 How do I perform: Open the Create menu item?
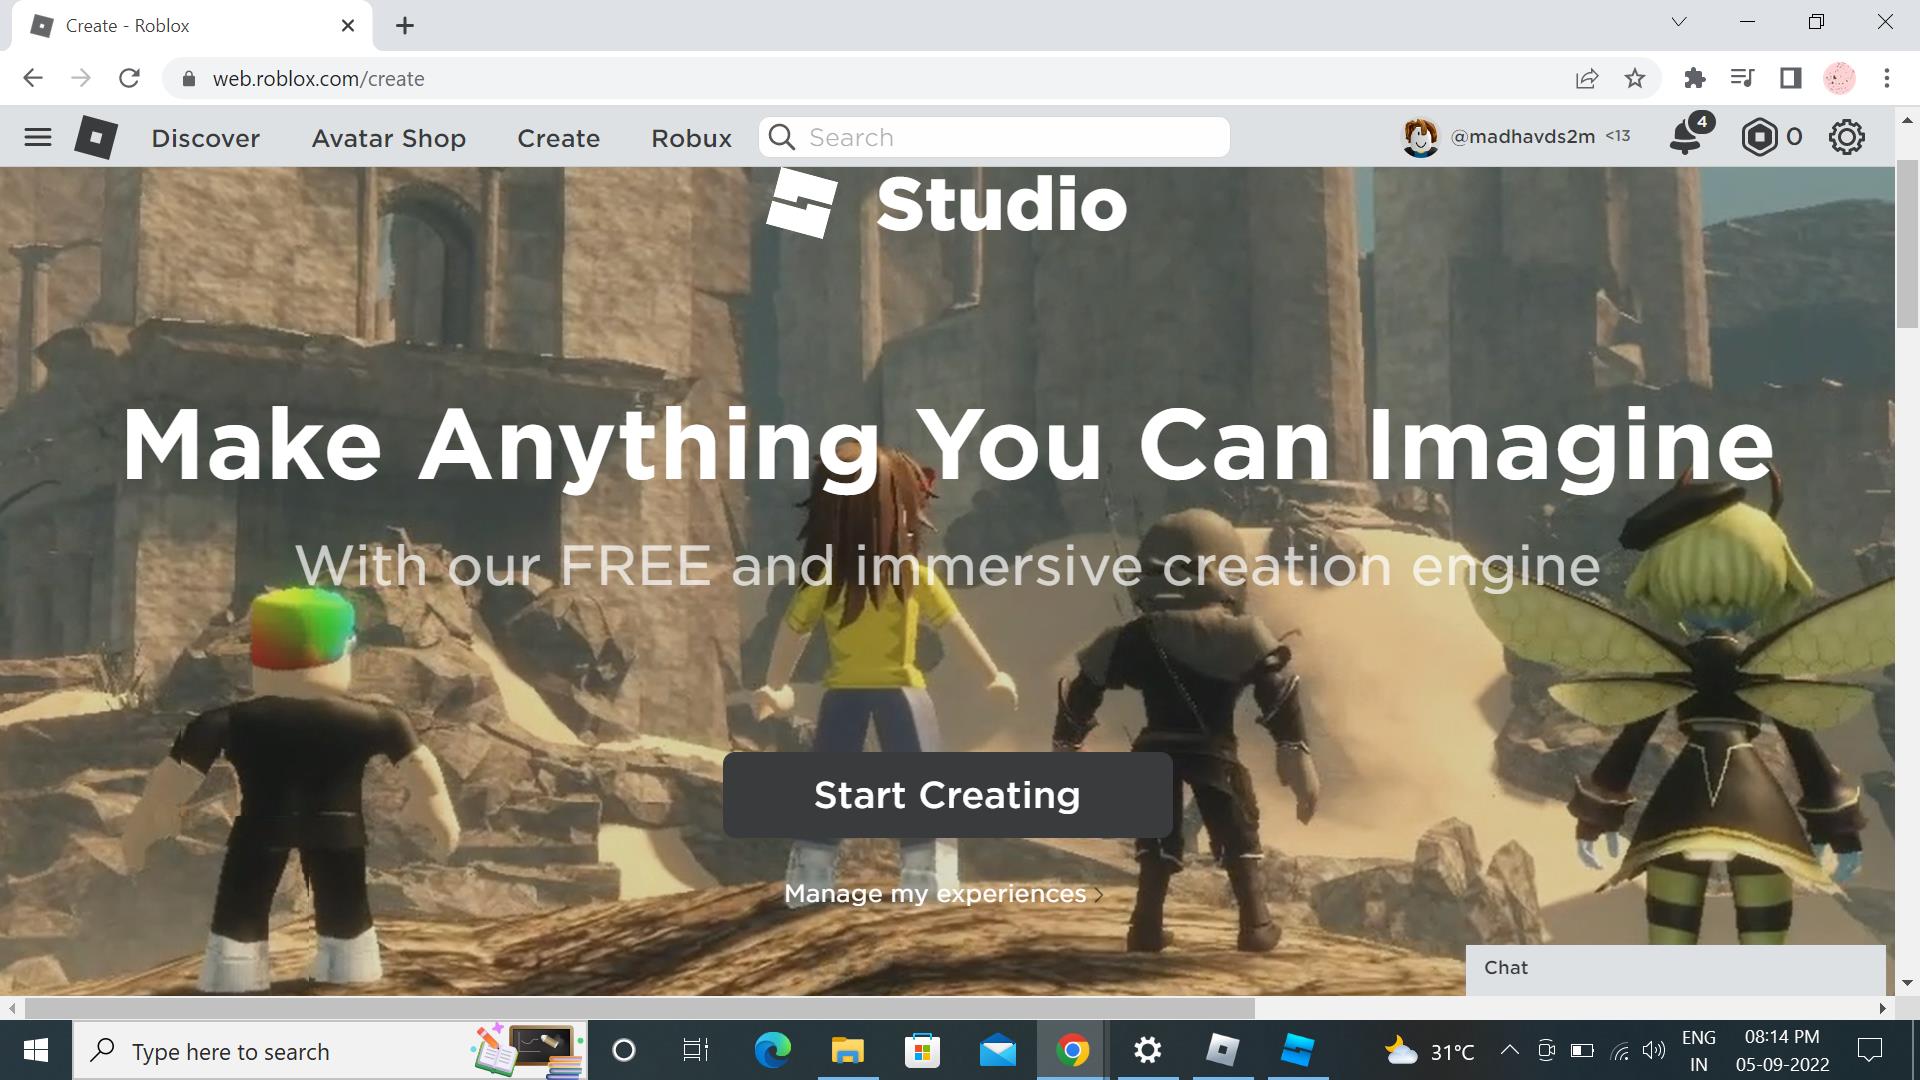point(558,138)
